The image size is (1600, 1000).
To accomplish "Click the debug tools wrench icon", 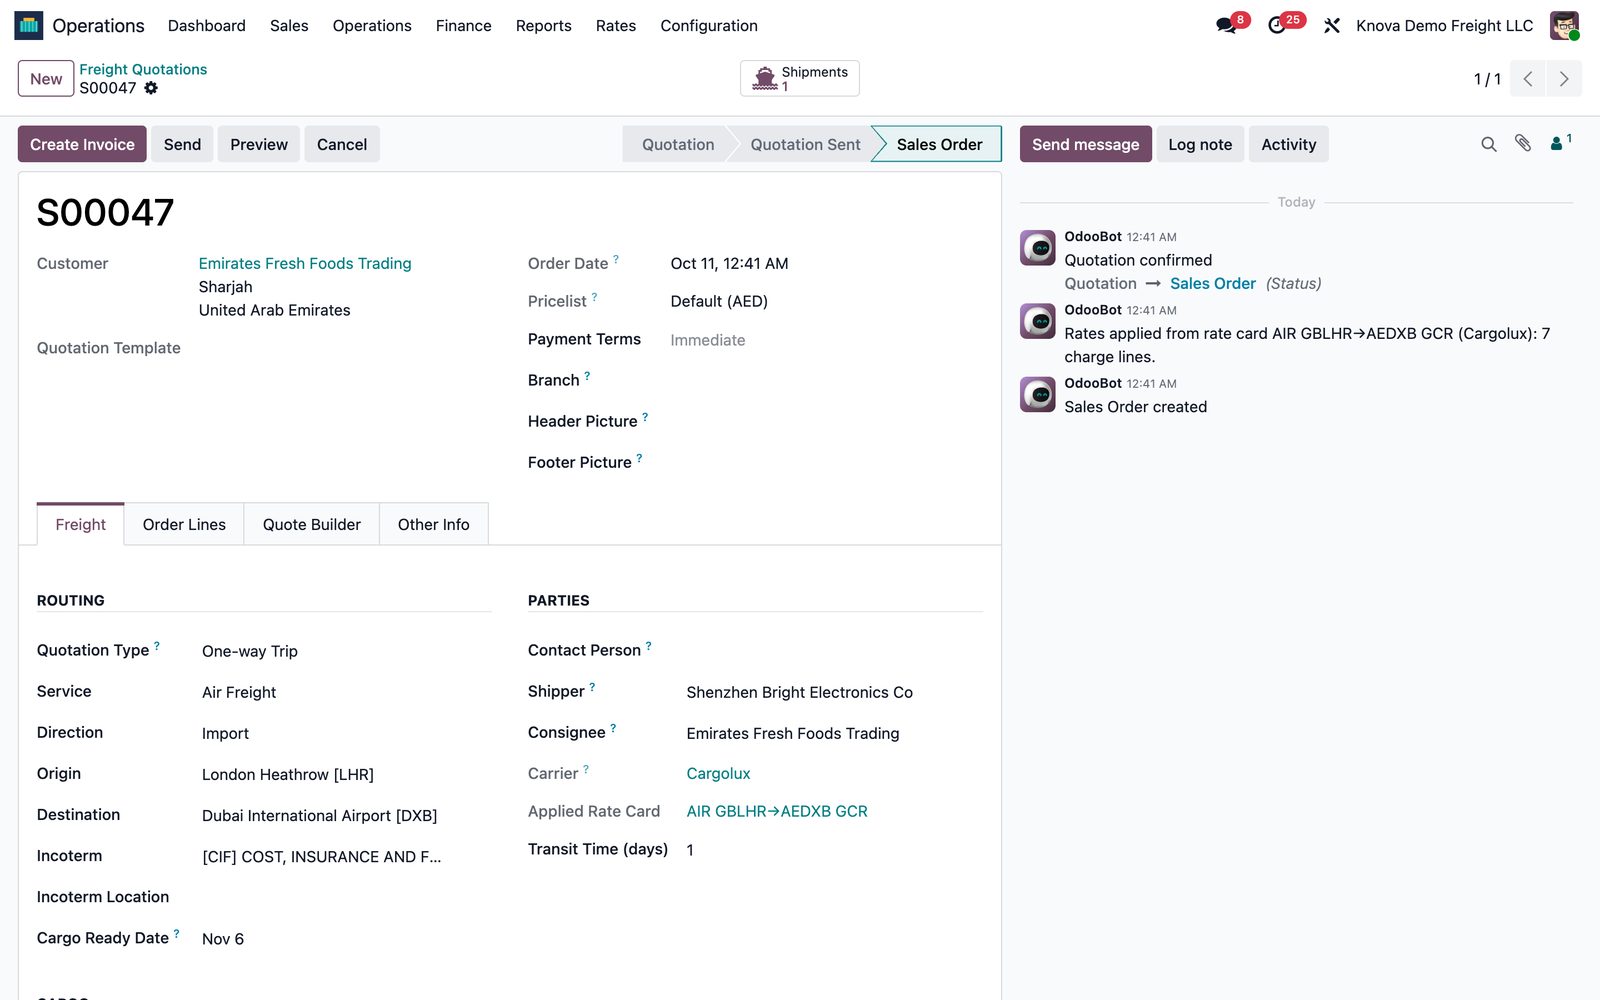I will click(x=1332, y=26).
